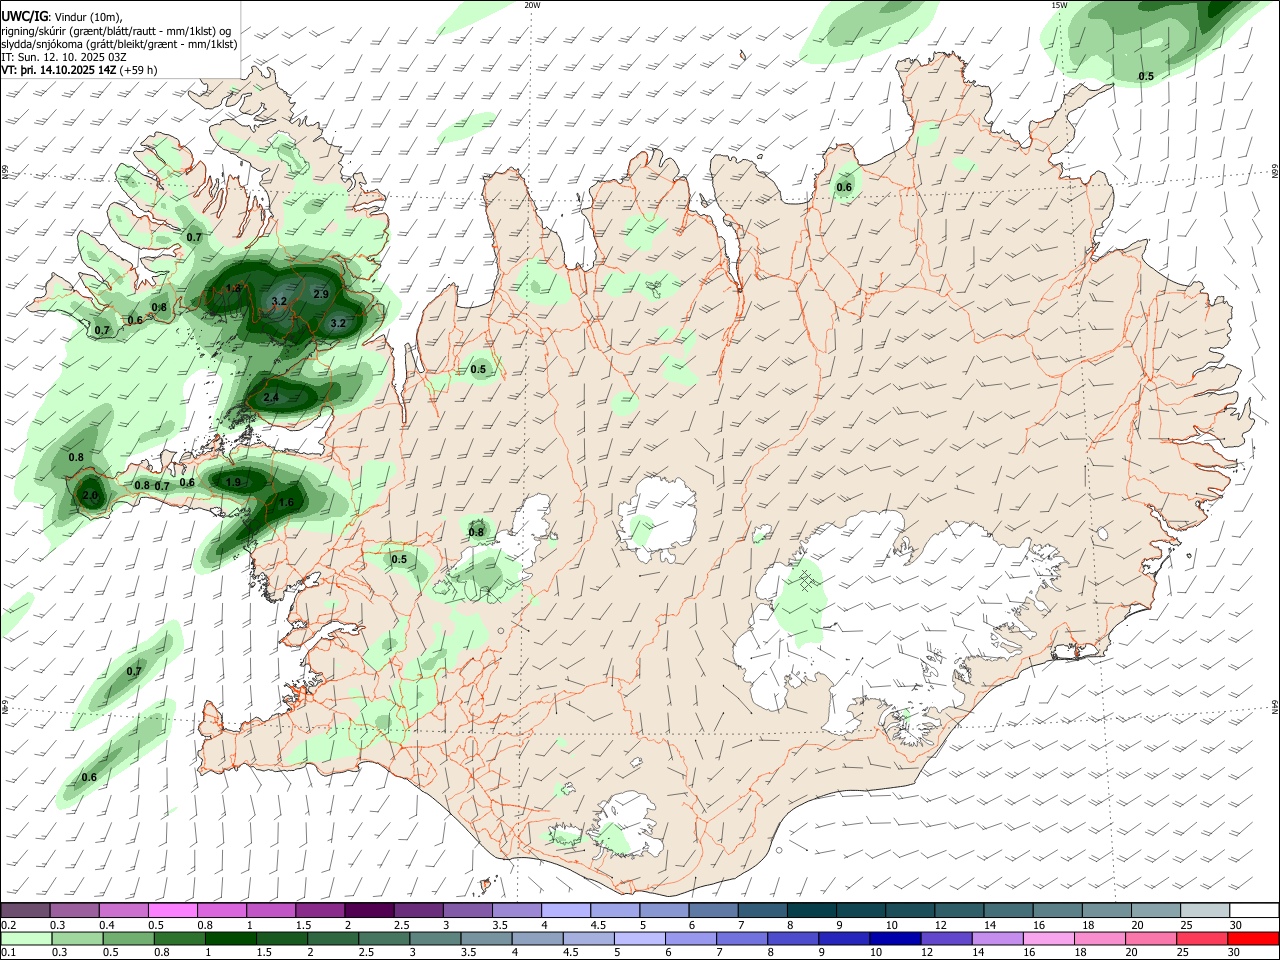Click the 'UWC/IG: Vindur (10m),' title text

pos(62,16)
